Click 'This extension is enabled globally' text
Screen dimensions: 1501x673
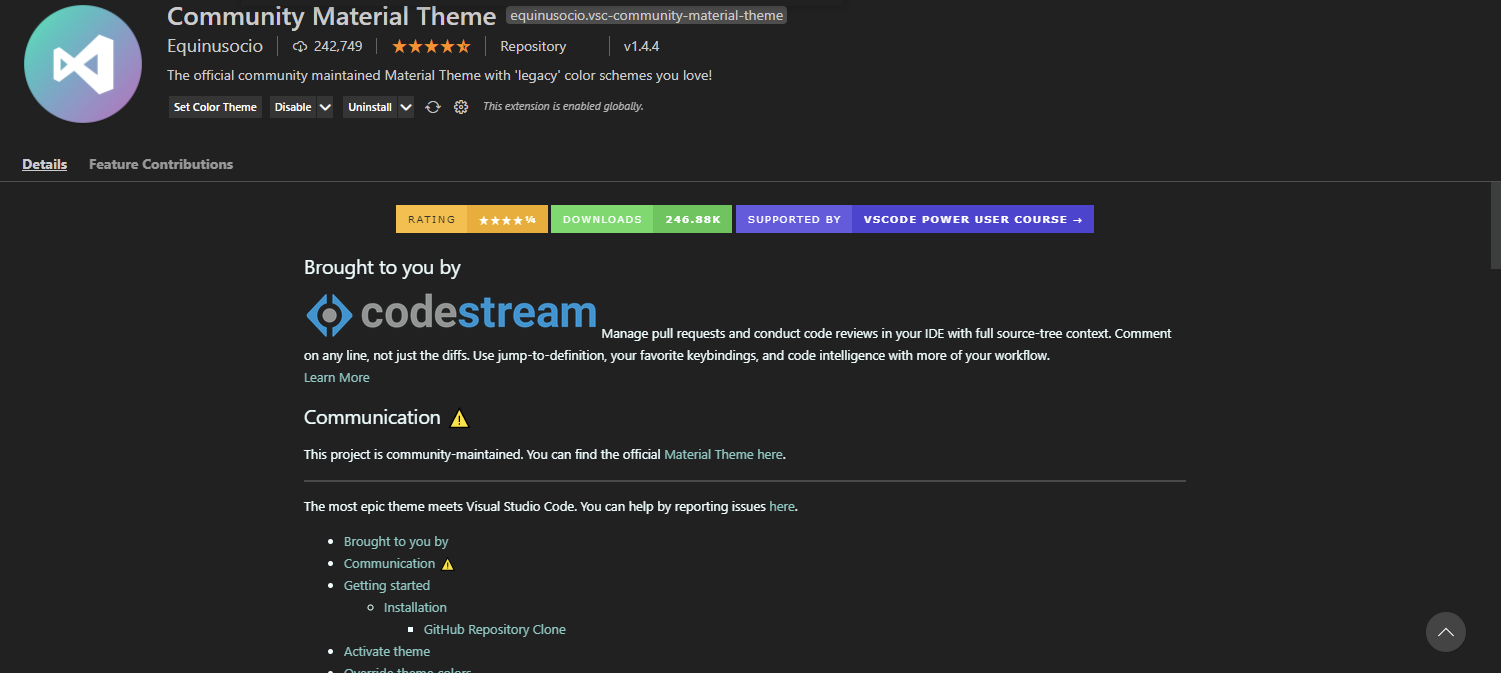[563, 106]
